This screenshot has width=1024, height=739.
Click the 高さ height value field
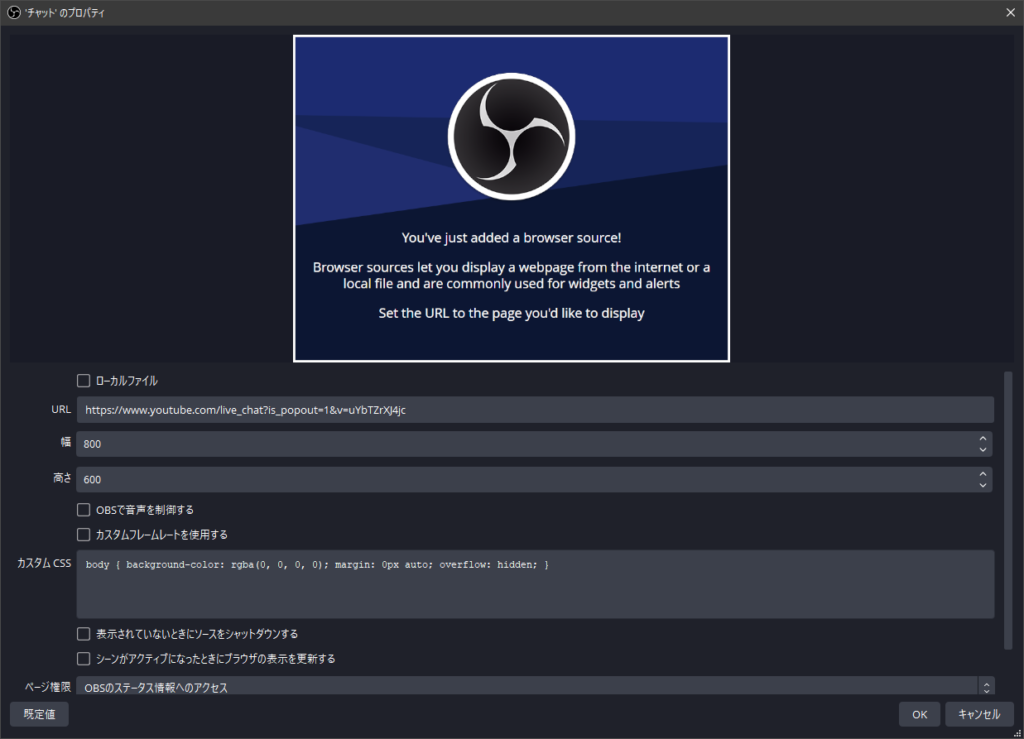point(524,480)
